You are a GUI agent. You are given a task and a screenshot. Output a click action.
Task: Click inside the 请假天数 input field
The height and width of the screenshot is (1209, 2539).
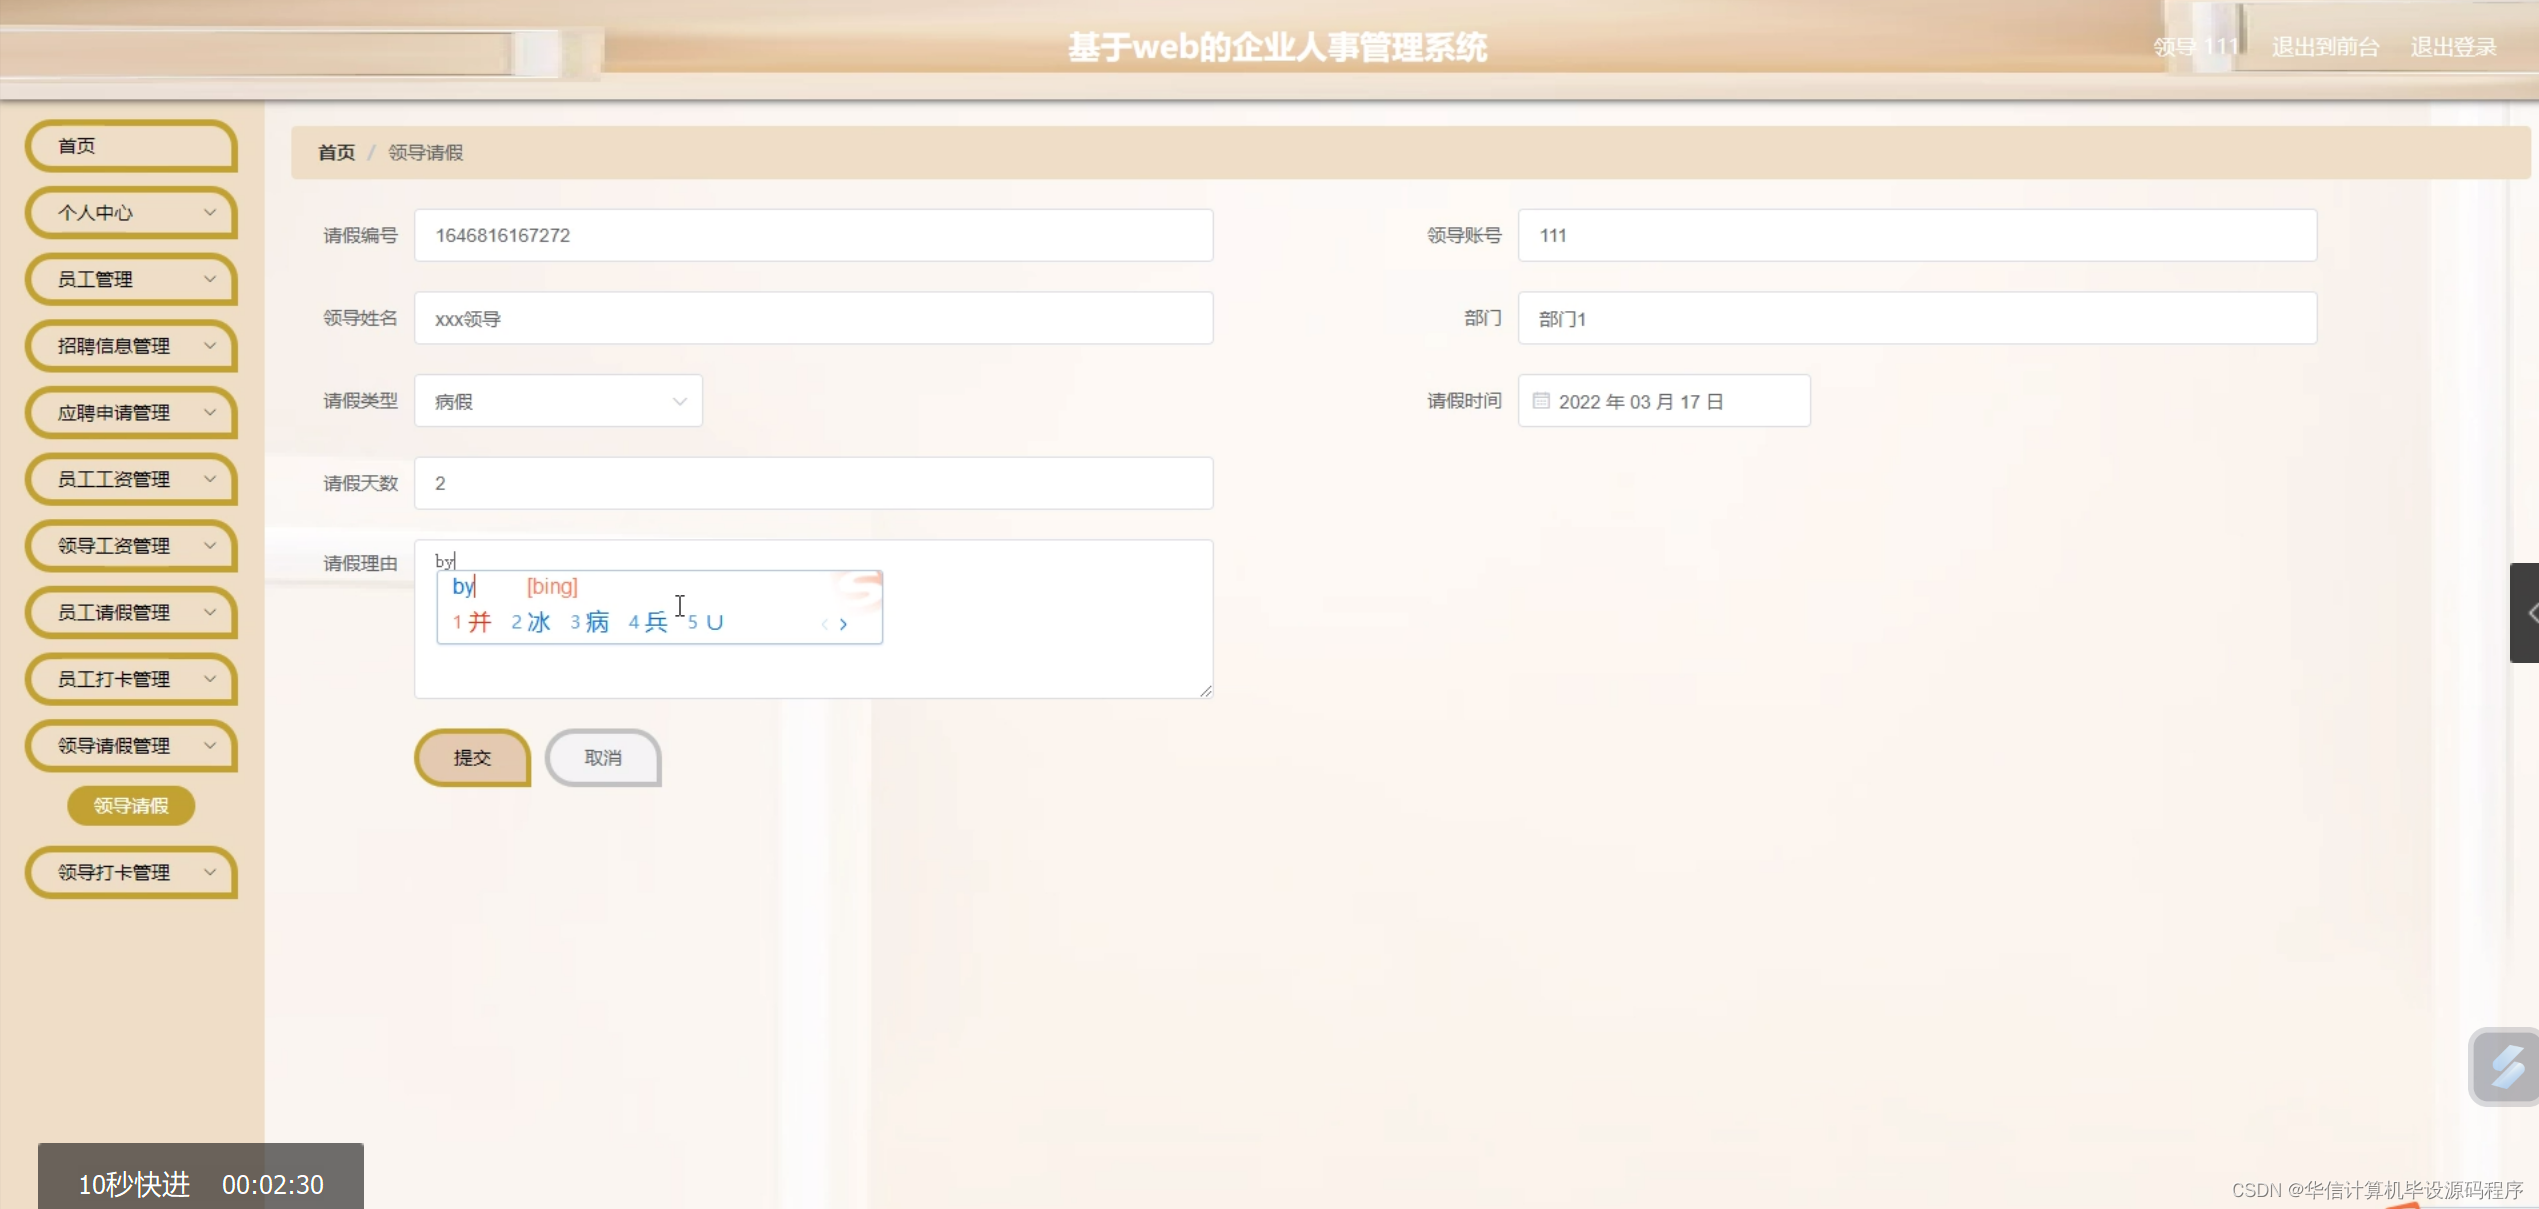812,482
